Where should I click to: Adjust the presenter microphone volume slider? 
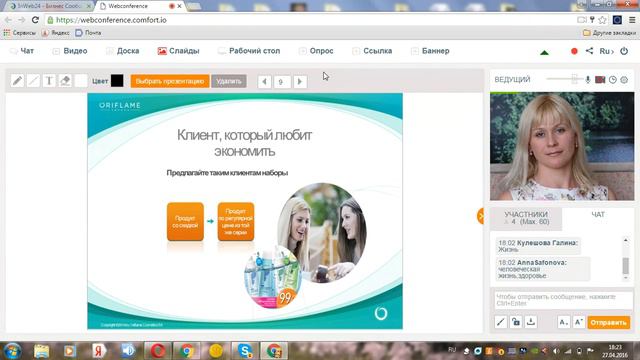(575, 79)
